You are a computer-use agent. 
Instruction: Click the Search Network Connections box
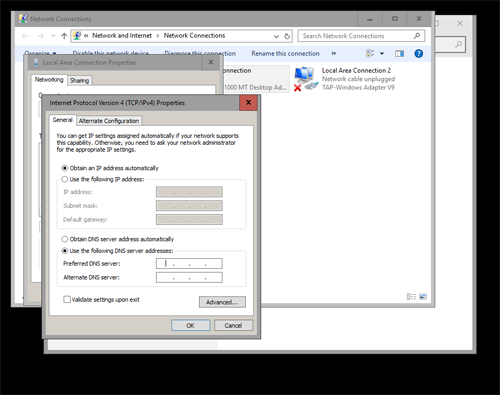(361, 36)
